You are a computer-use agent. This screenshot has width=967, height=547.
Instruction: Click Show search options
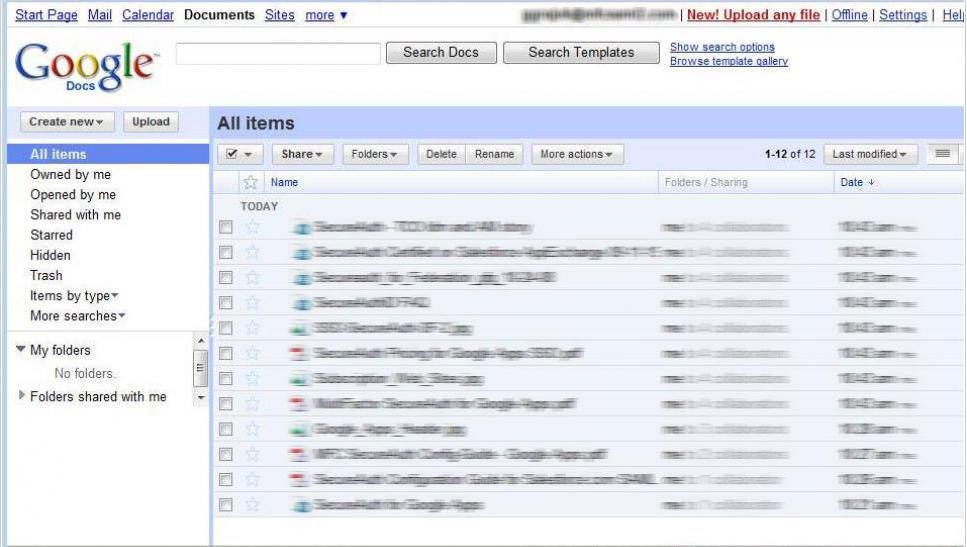pos(722,47)
